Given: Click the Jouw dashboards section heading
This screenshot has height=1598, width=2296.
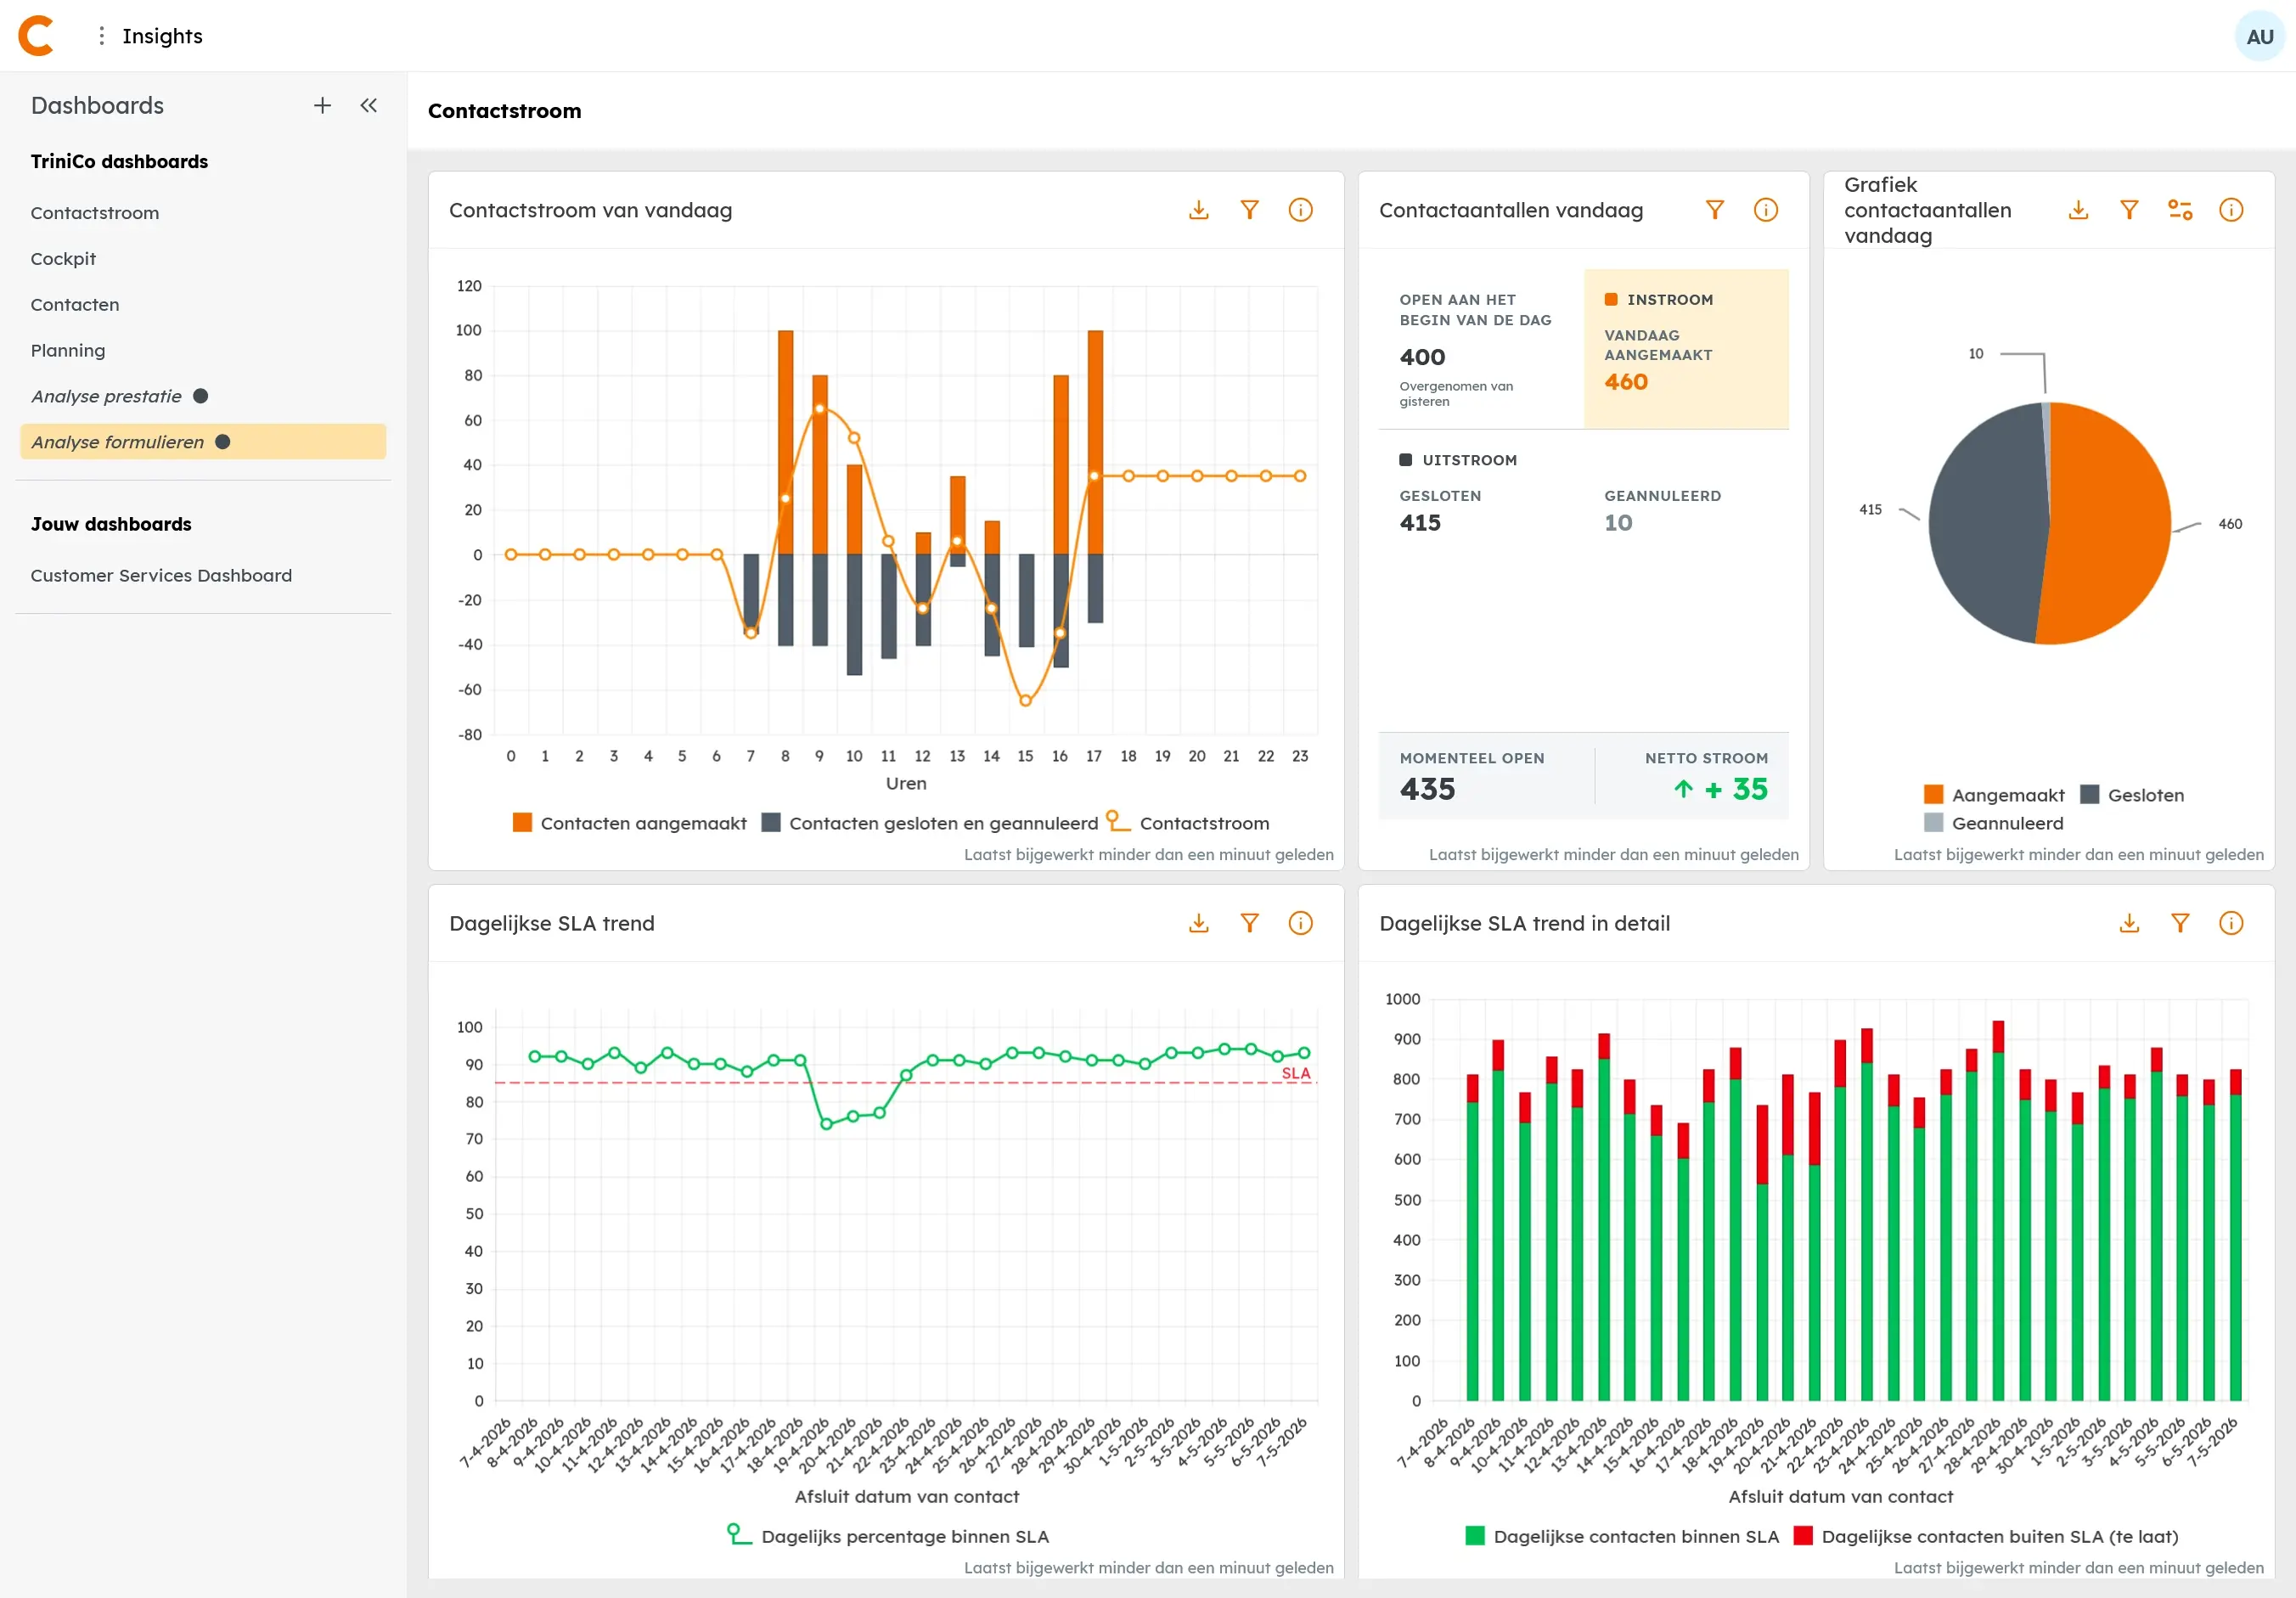Looking at the screenshot, I should tap(111, 524).
